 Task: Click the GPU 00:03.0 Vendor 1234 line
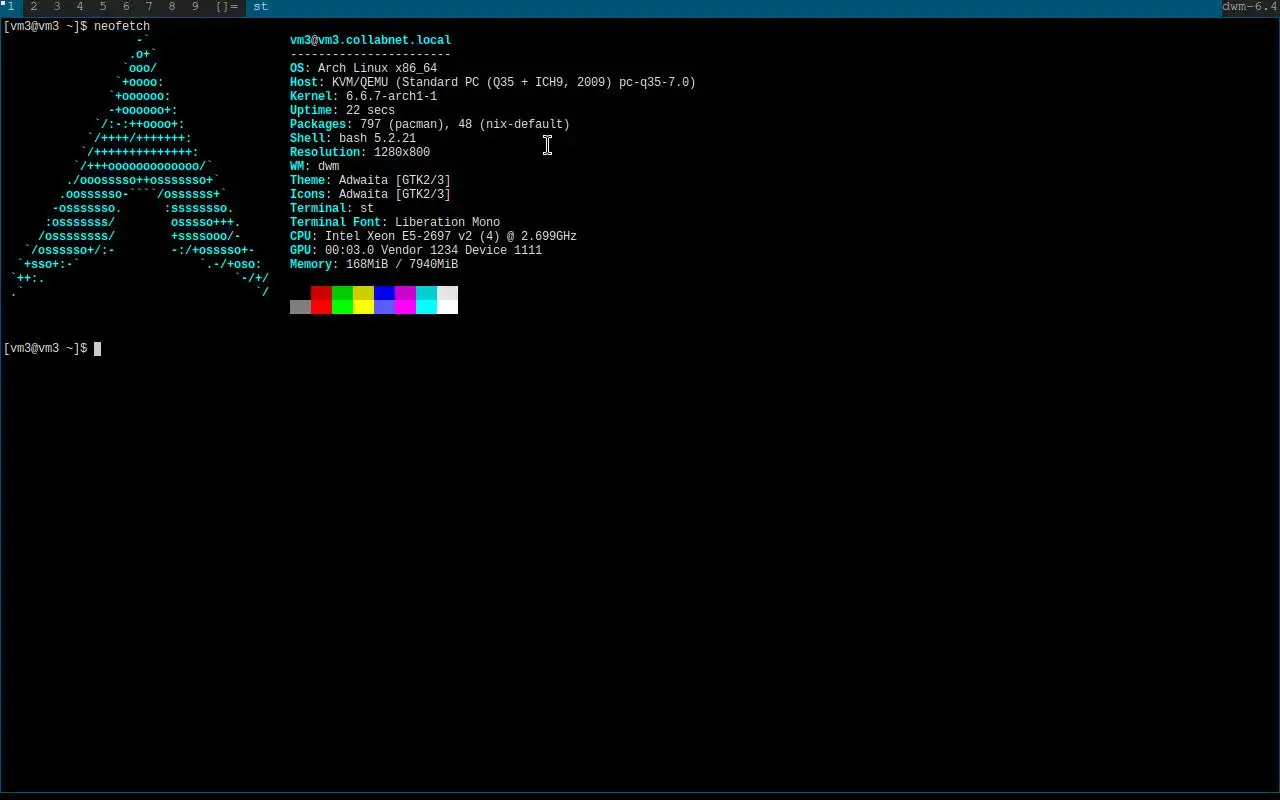pos(416,250)
